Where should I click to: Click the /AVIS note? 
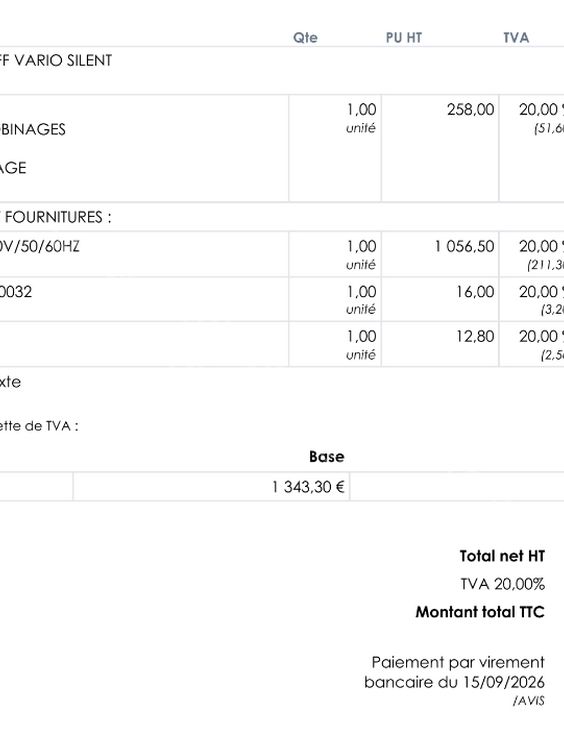coord(528,701)
